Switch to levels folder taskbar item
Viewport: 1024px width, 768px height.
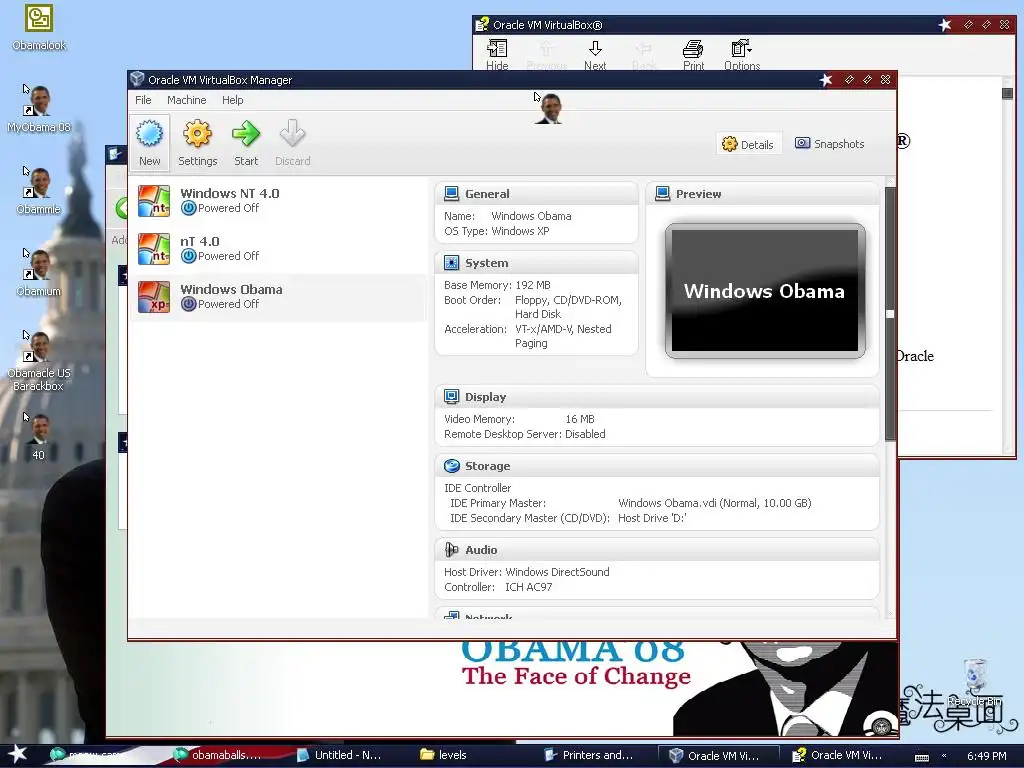point(444,755)
